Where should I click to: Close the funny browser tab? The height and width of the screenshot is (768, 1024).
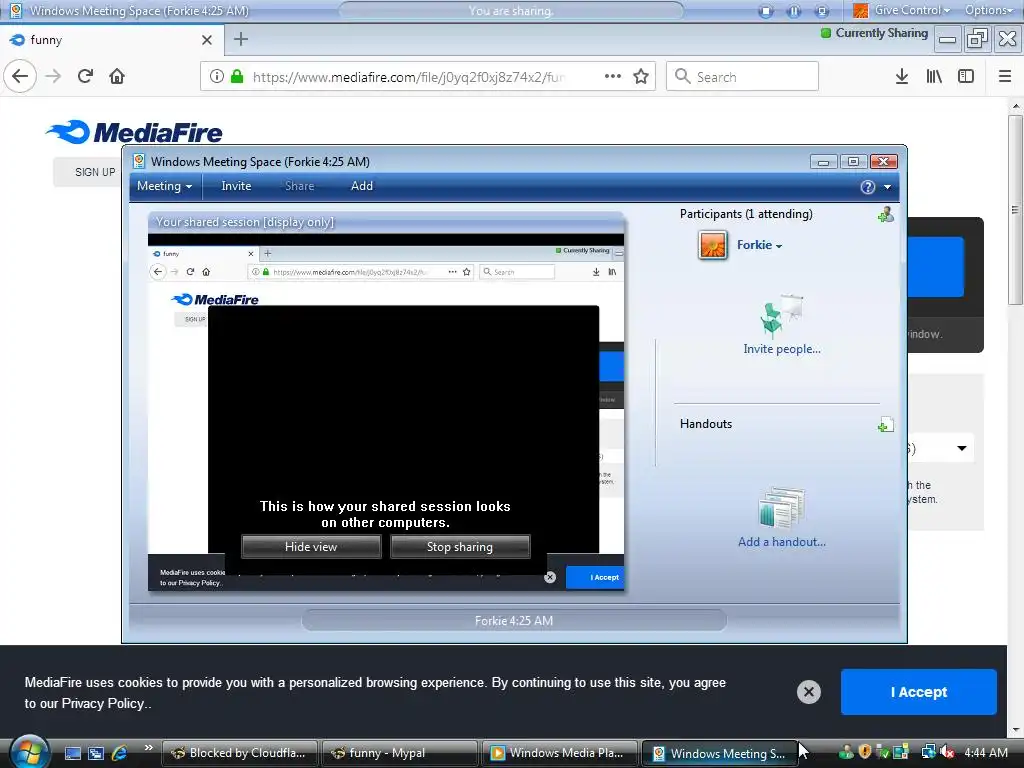(x=207, y=40)
